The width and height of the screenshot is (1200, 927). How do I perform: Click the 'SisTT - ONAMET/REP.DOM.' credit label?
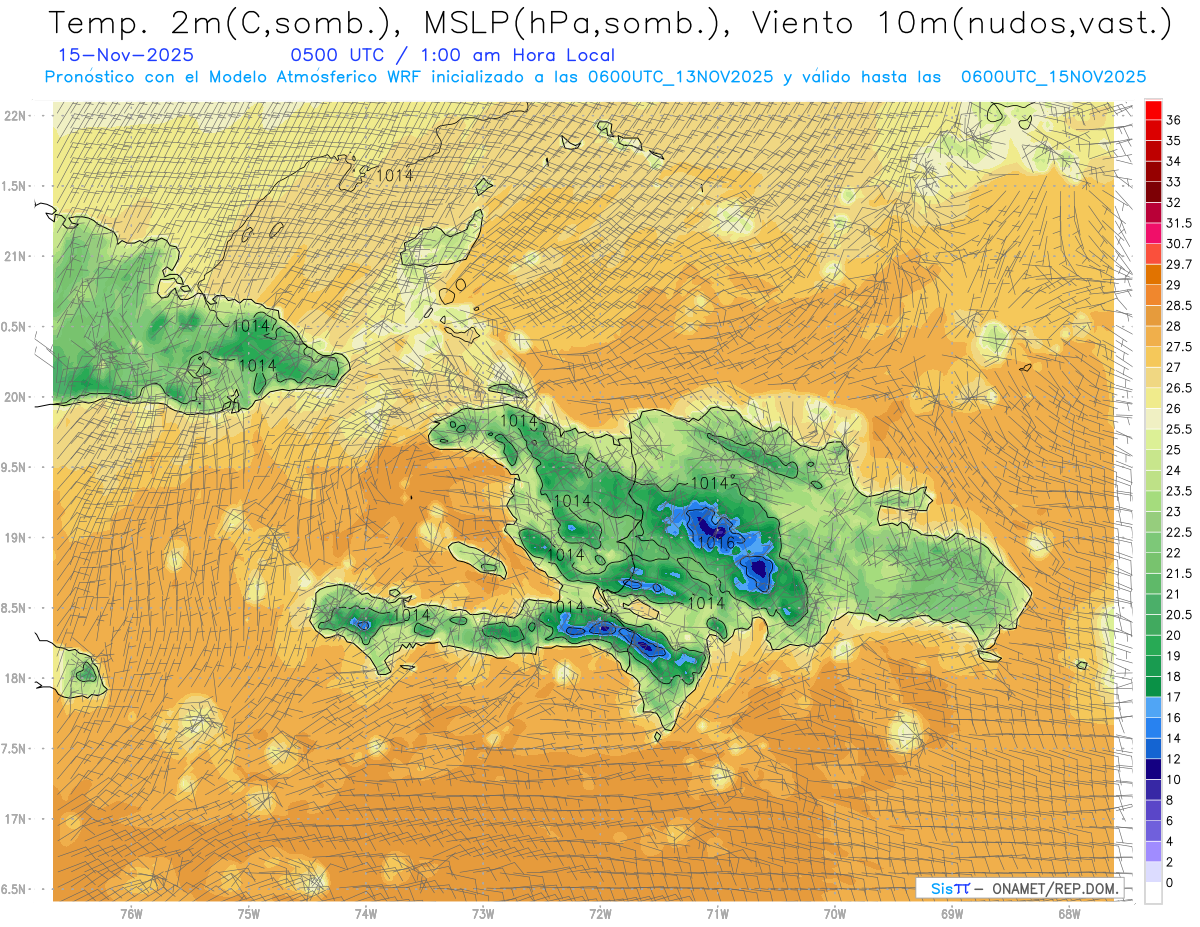pyautogui.click(x=1019, y=888)
